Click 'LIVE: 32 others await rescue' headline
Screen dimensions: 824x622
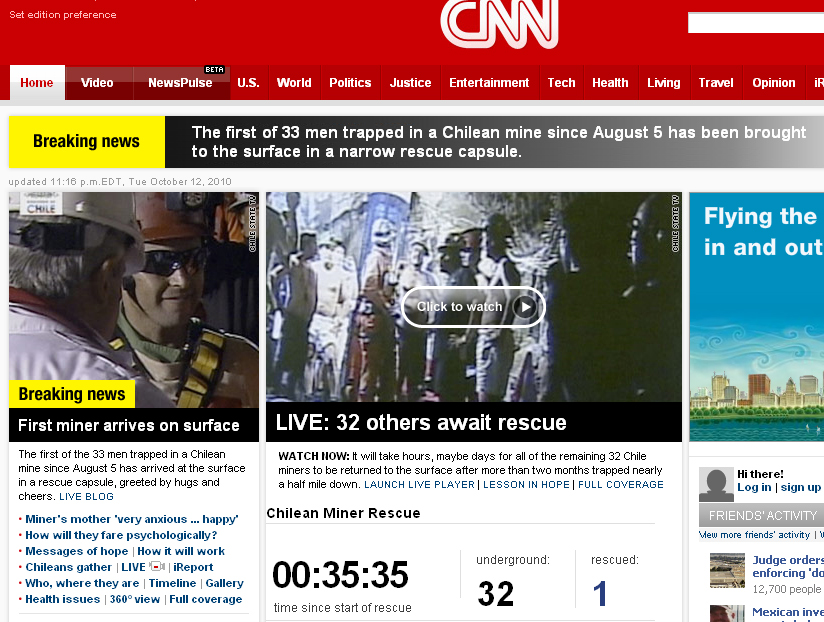coord(421,422)
